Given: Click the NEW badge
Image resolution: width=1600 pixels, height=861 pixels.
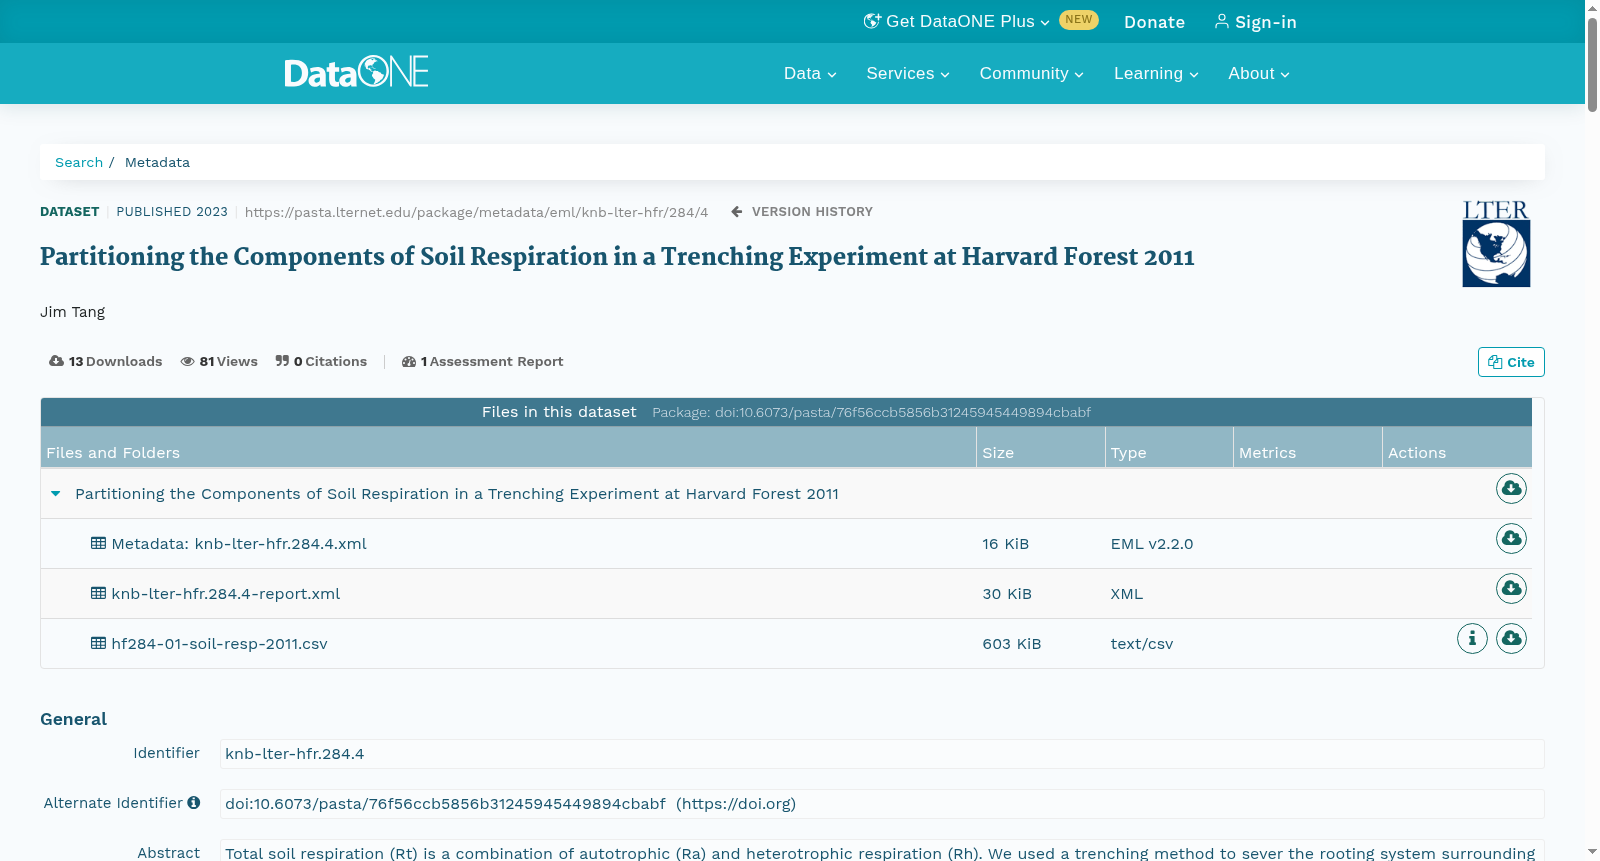Looking at the screenshot, I should (1078, 19).
